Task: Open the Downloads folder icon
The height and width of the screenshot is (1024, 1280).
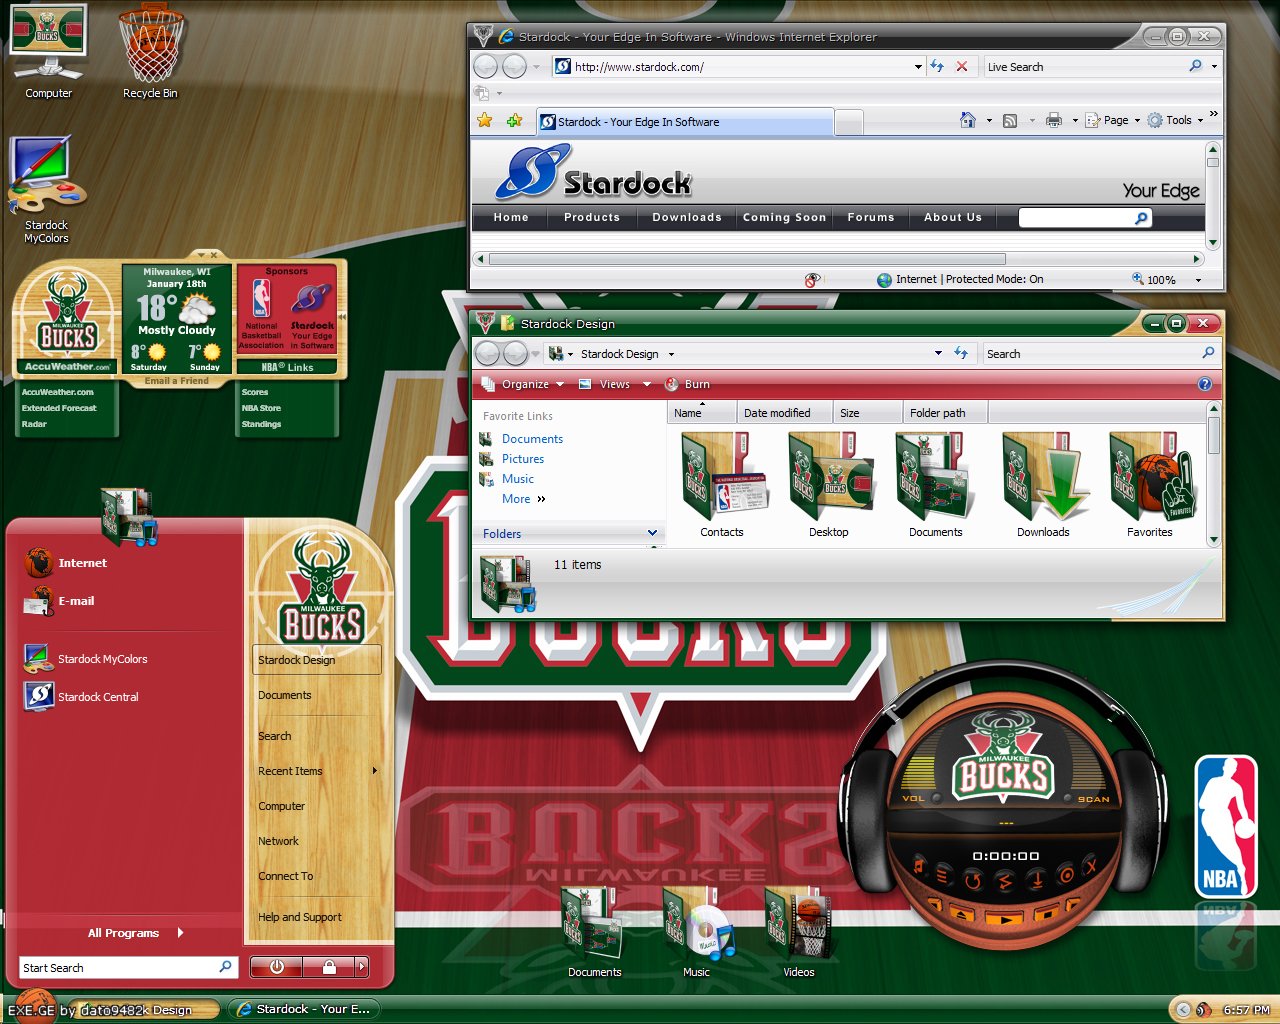Action: 1043,485
